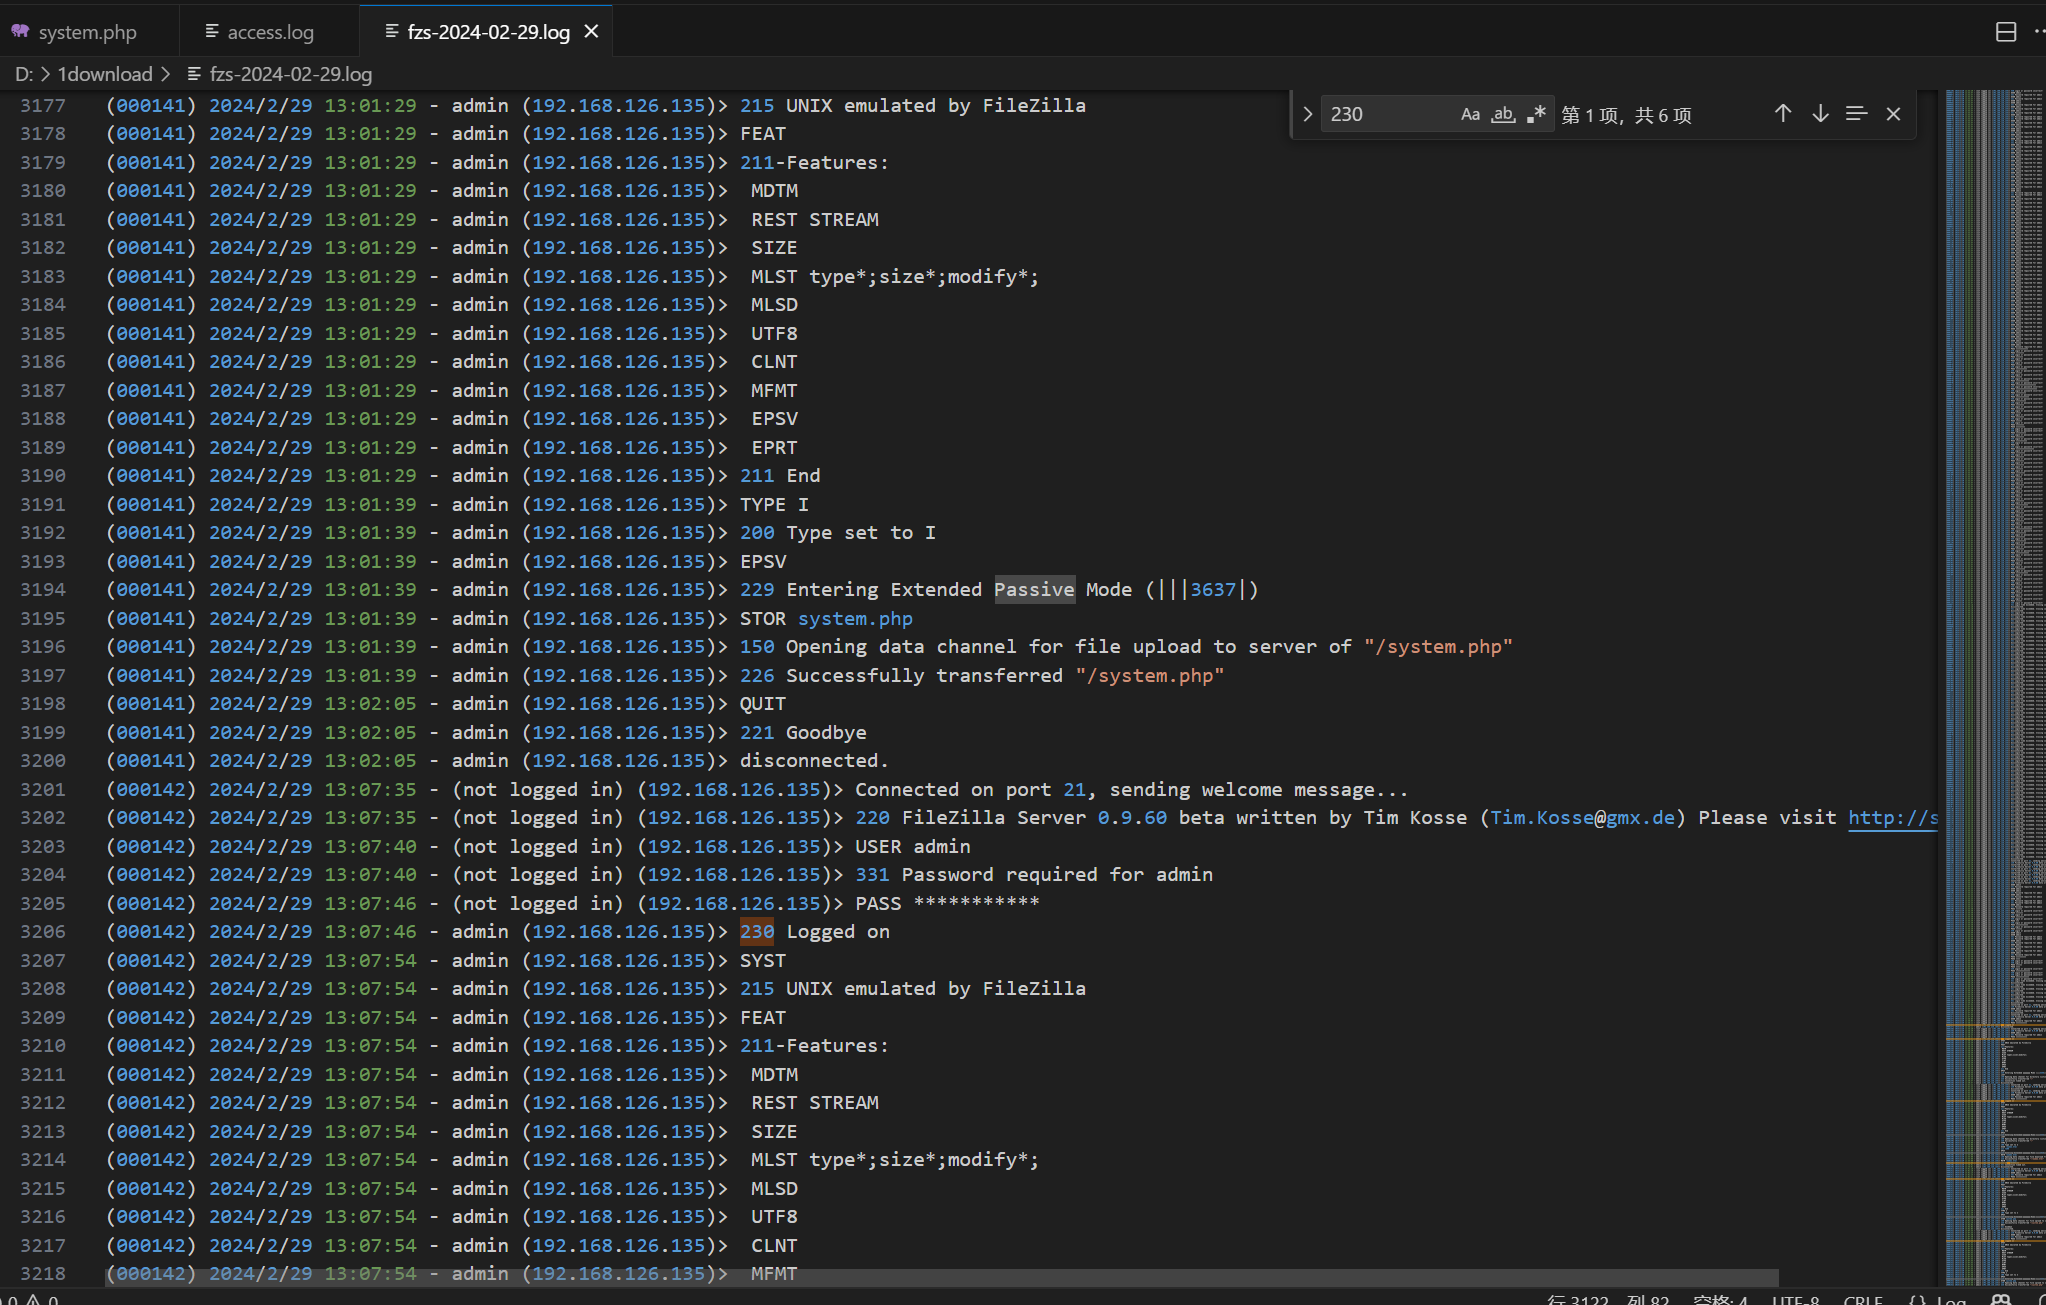The height and width of the screenshot is (1305, 2046).
Task: Open editor more actions ellipsis
Action: [2039, 32]
